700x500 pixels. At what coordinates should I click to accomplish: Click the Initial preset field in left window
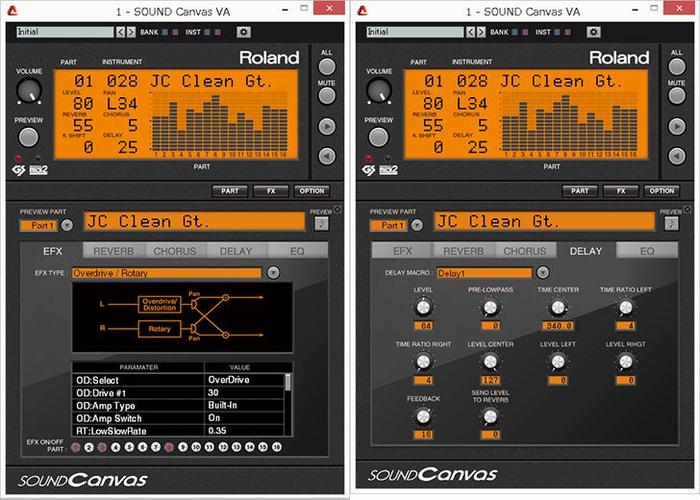[65, 32]
